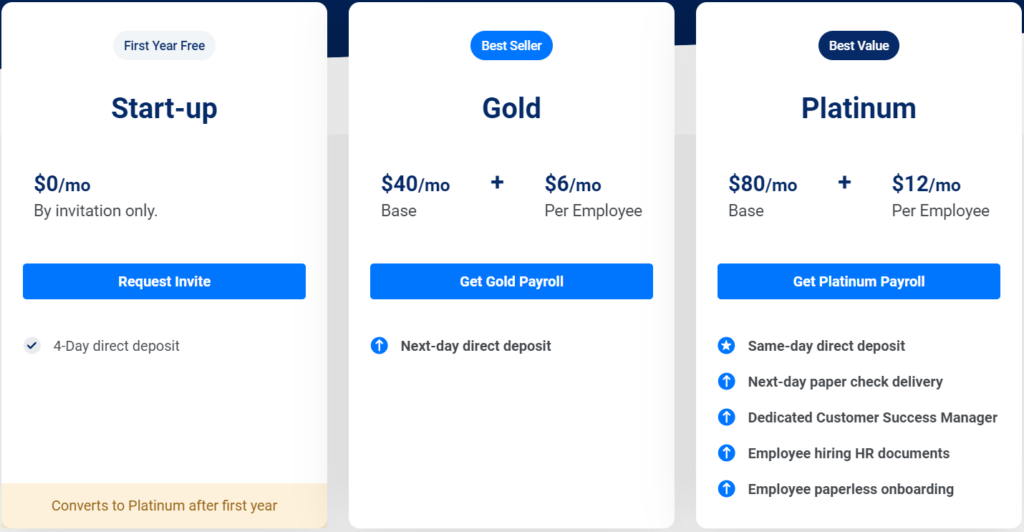Click the Get Gold Payroll button
1024x532 pixels.
point(511,282)
